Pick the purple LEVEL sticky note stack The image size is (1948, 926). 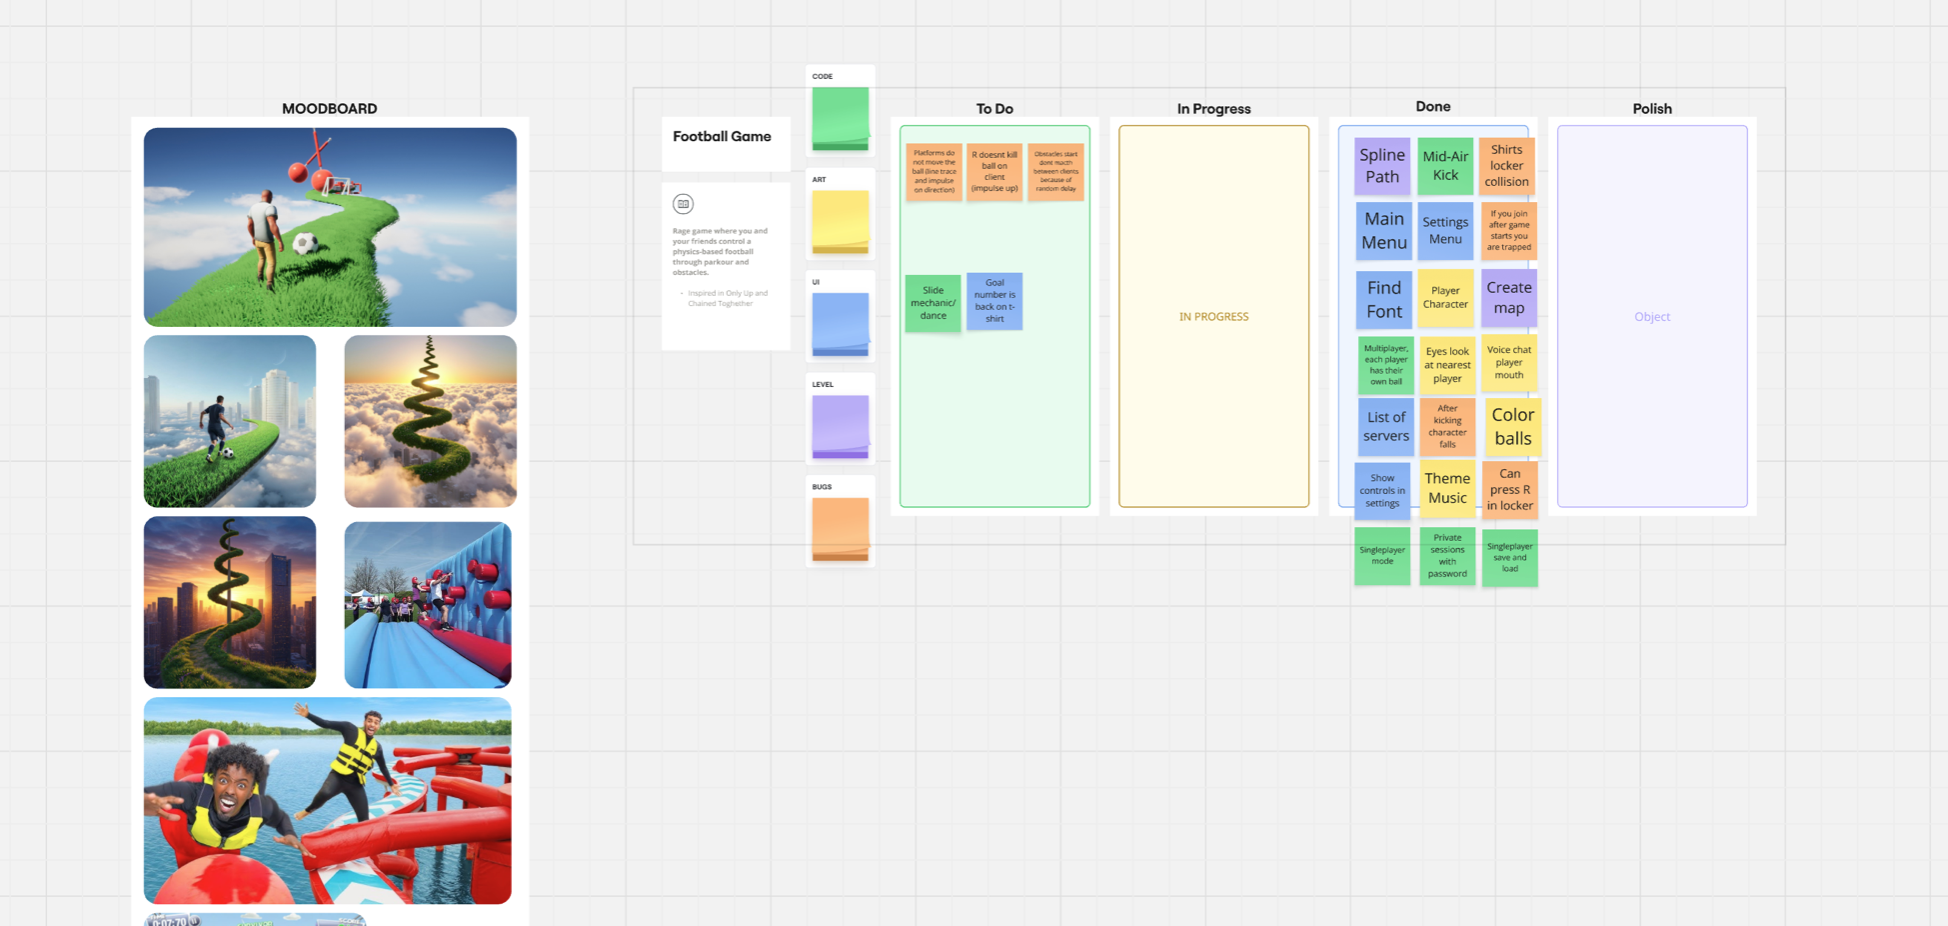(840, 427)
